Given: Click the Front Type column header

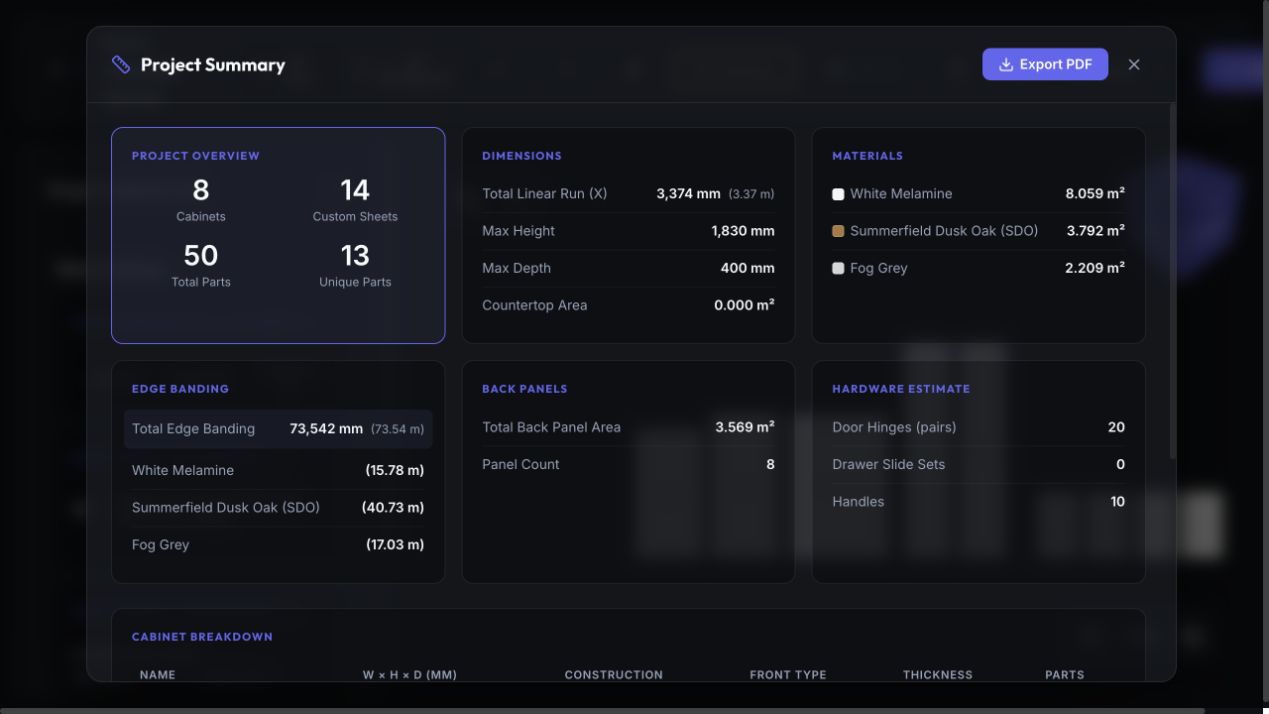Looking at the screenshot, I should tap(788, 675).
